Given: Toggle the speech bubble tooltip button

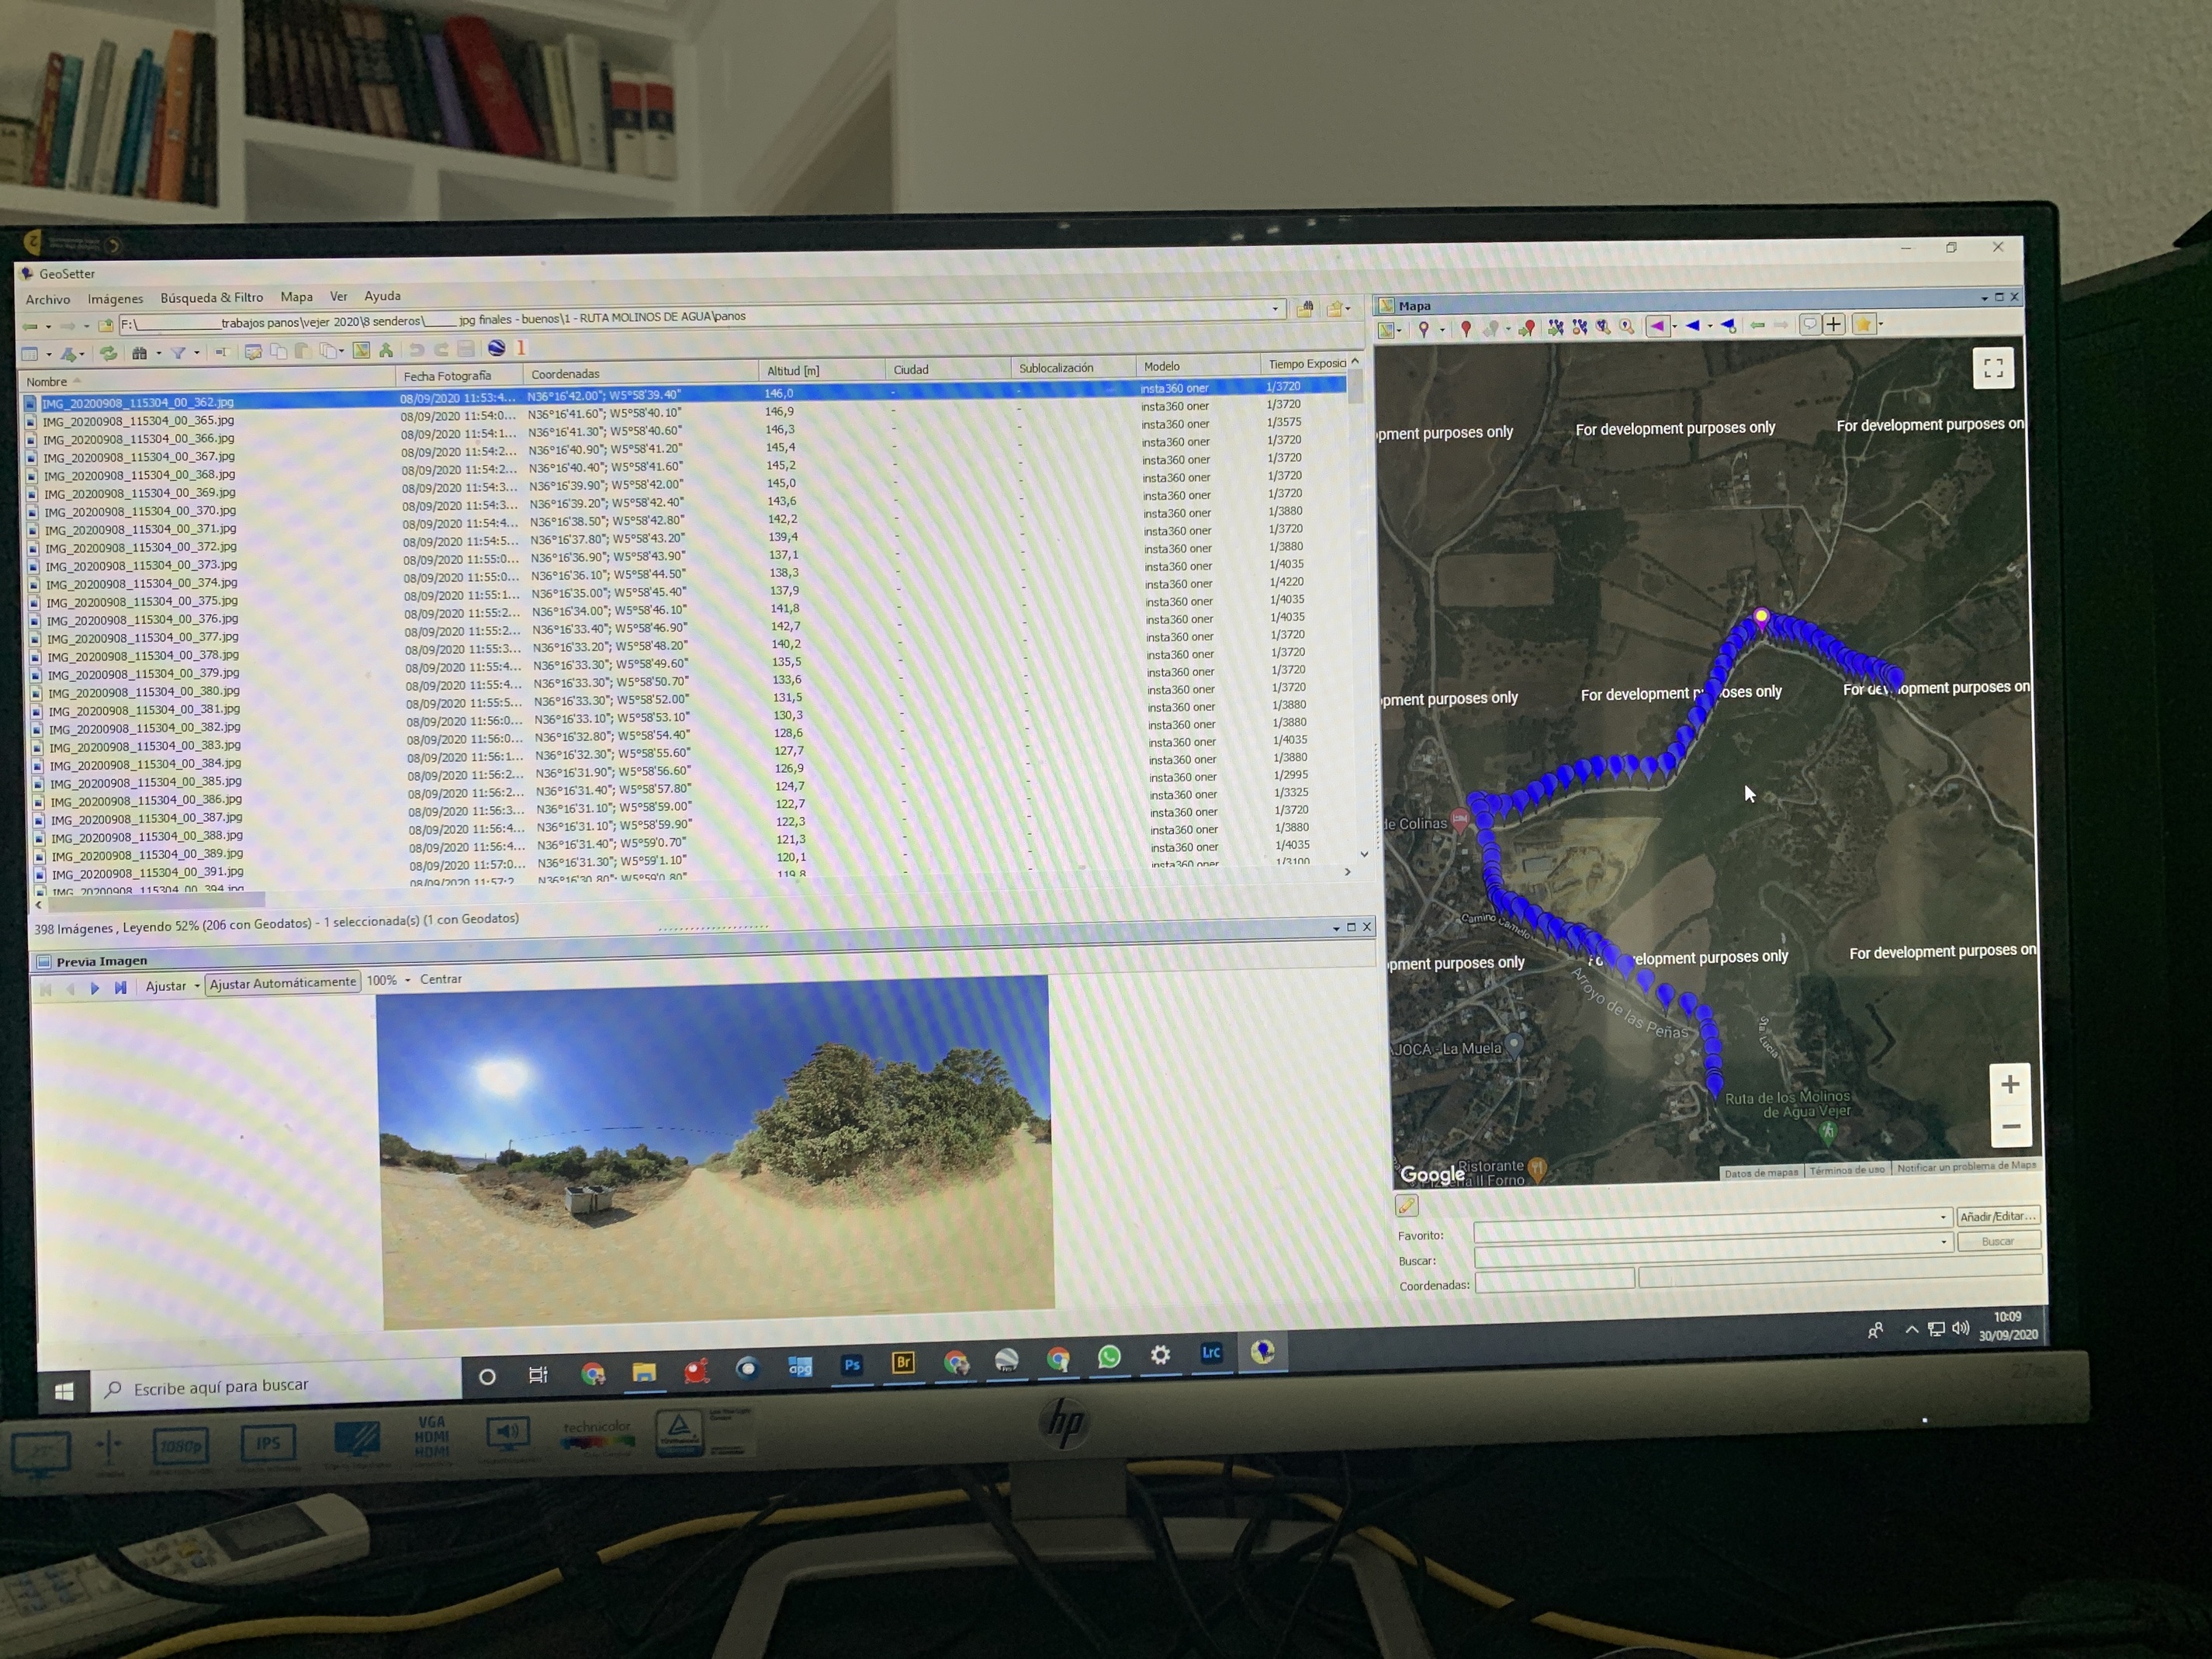Looking at the screenshot, I should pyautogui.click(x=1809, y=324).
